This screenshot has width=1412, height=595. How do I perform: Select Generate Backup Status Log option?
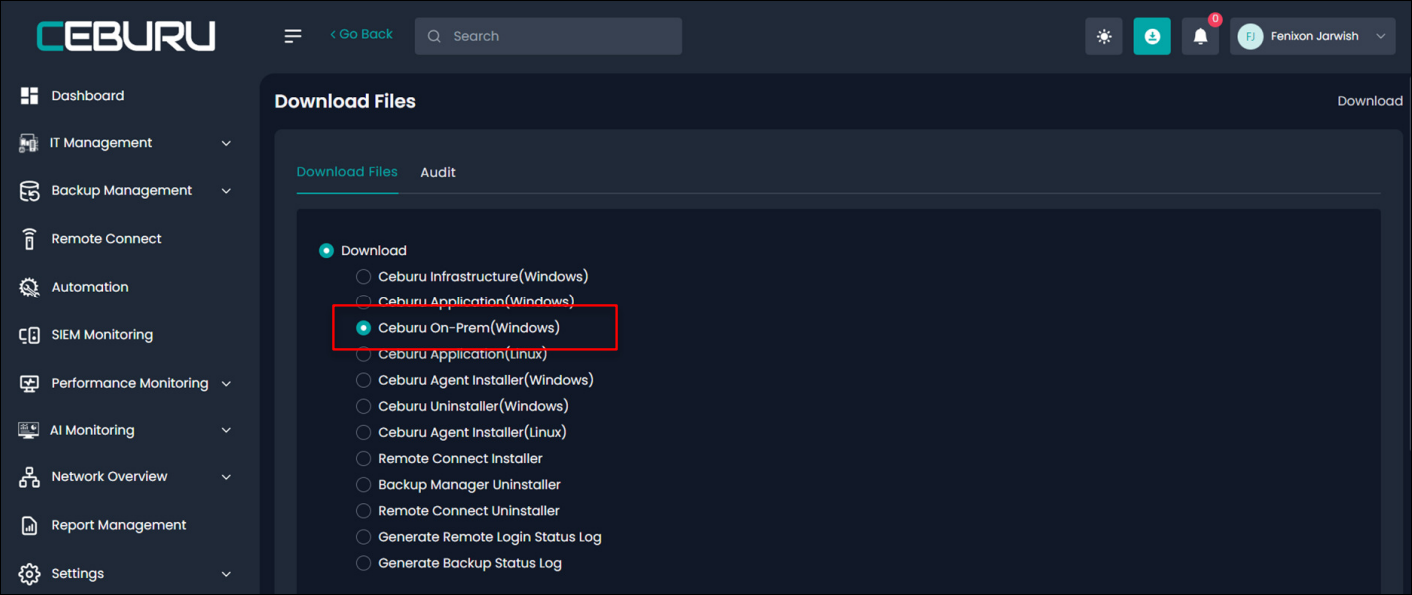tap(364, 563)
